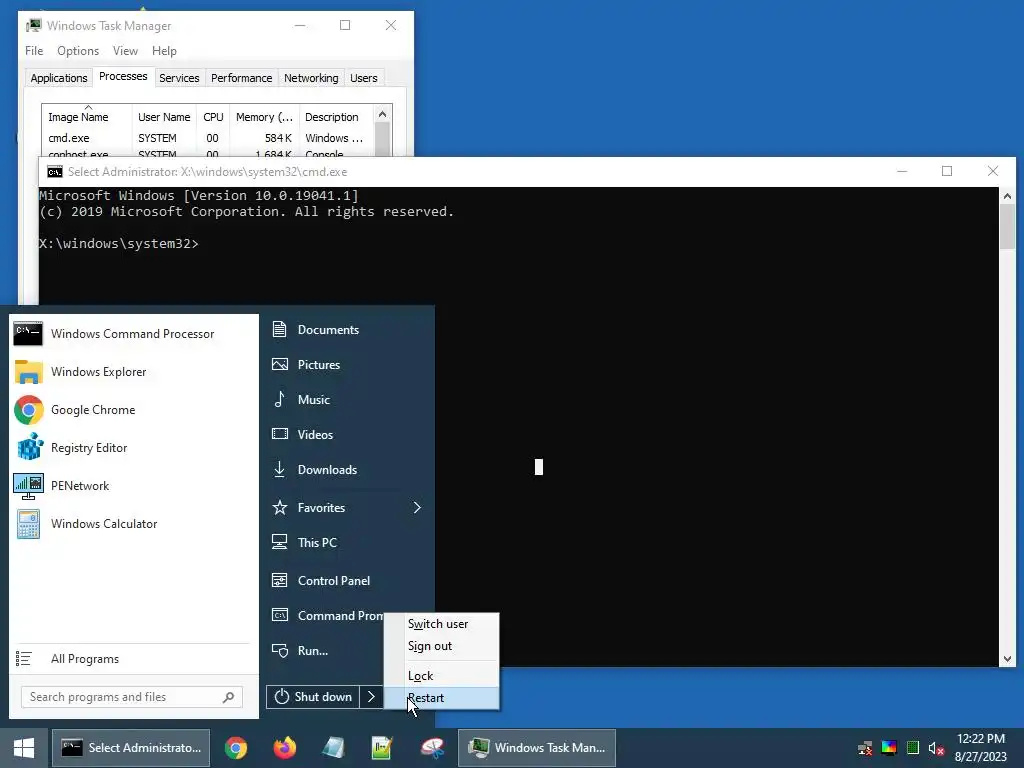Switch to the Networking tab
This screenshot has width=1024, height=768.
click(311, 78)
